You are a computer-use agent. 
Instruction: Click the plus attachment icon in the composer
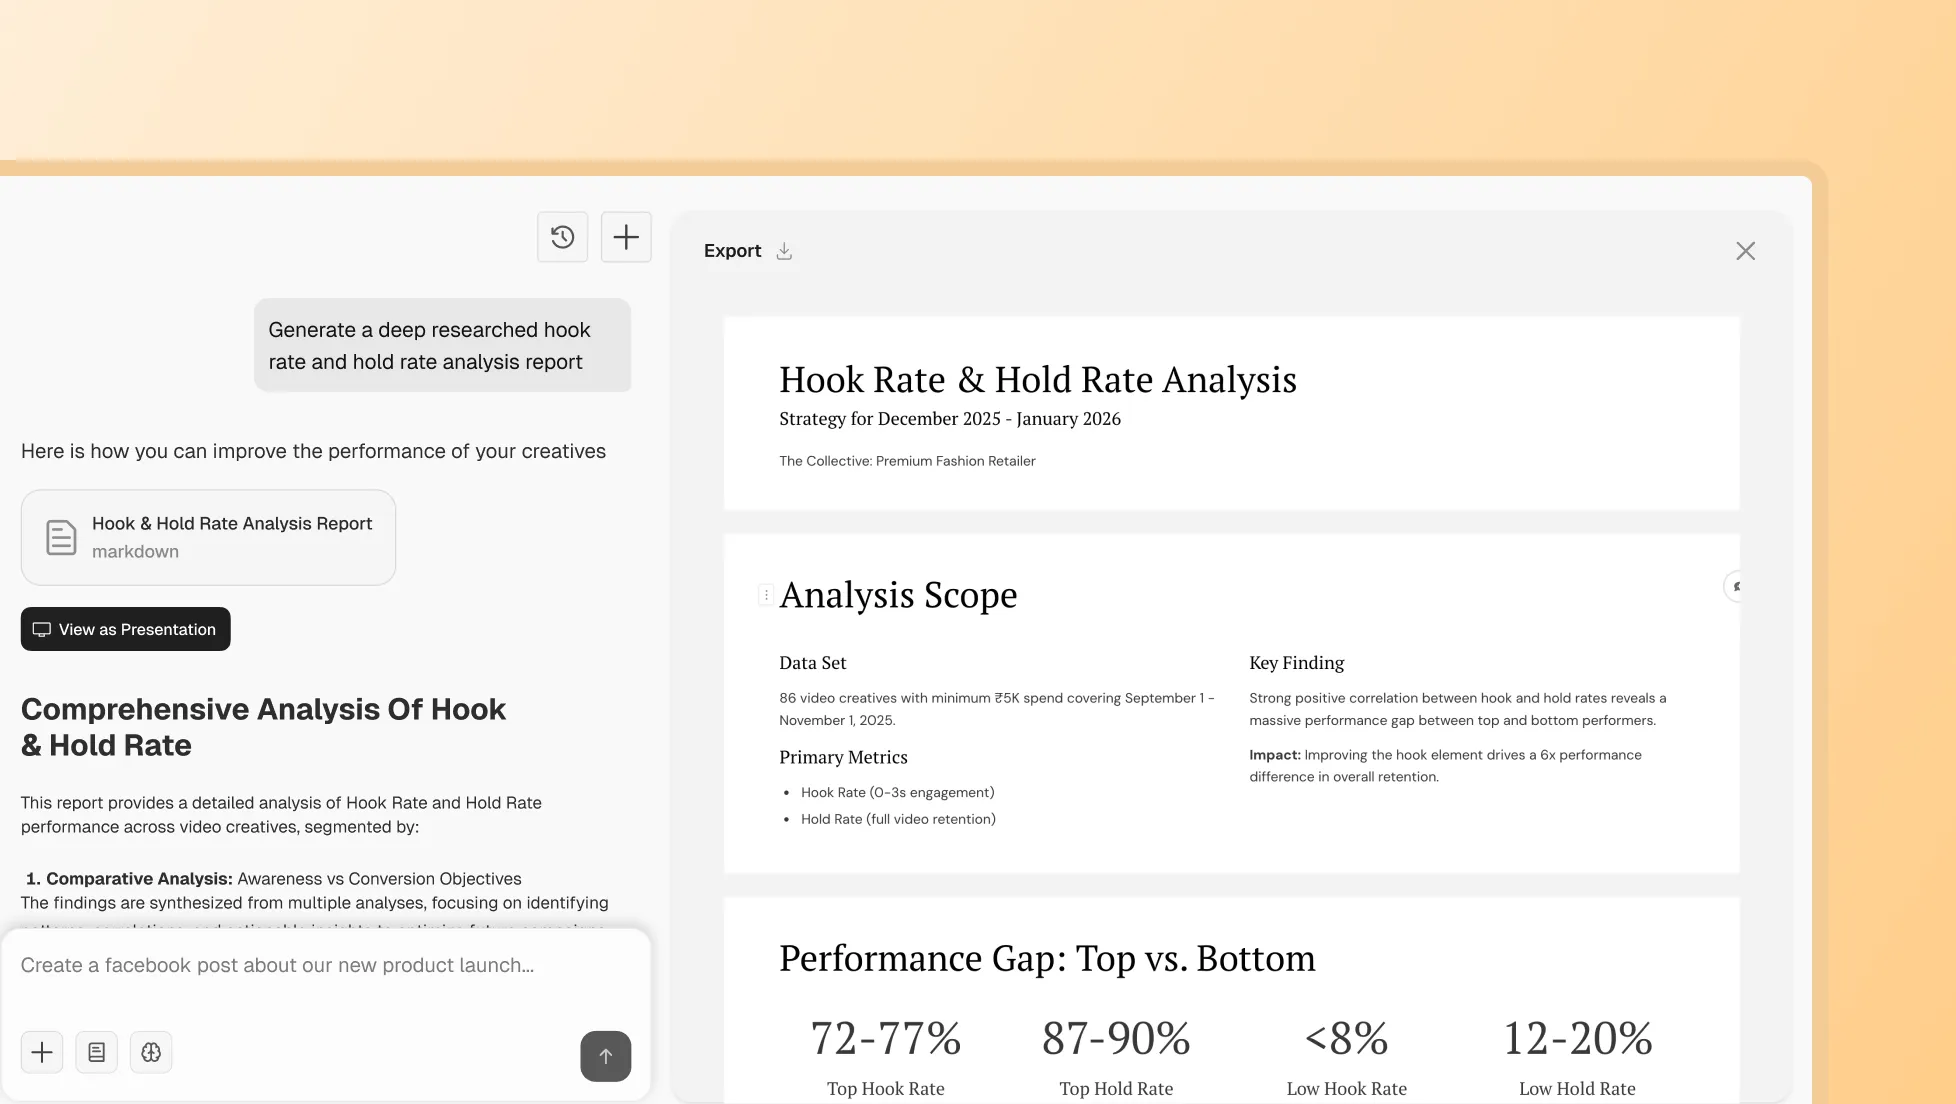[x=42, y=1052]
